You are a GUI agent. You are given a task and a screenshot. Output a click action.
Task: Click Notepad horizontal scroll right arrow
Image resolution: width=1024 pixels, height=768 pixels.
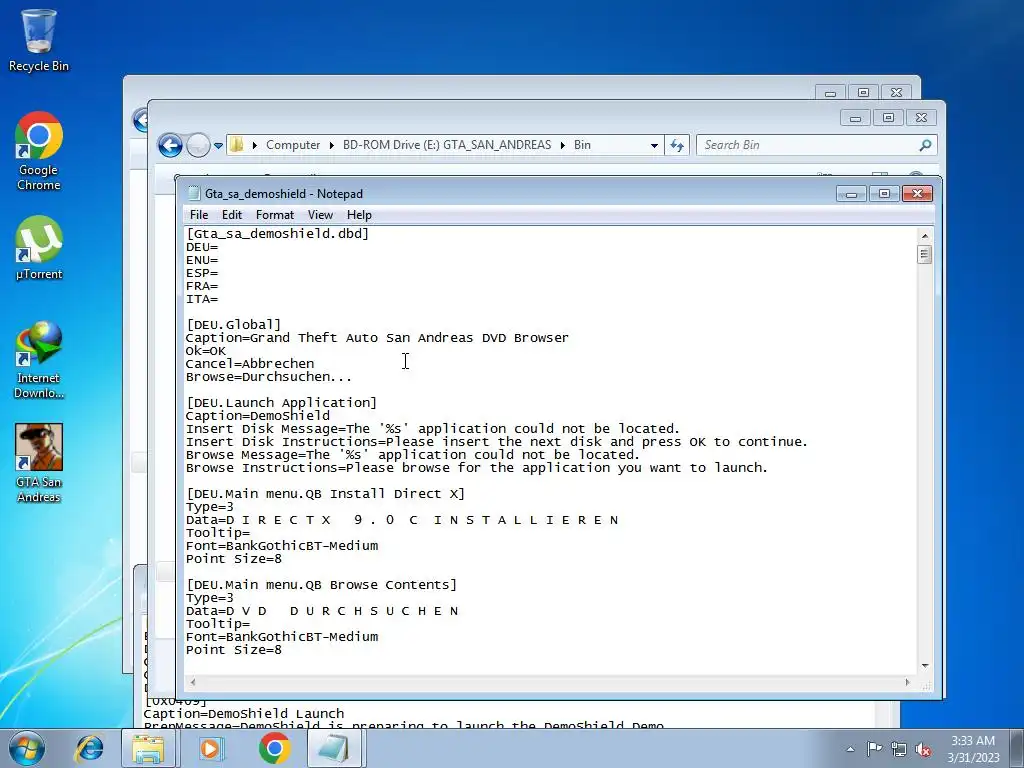point(907,682)
